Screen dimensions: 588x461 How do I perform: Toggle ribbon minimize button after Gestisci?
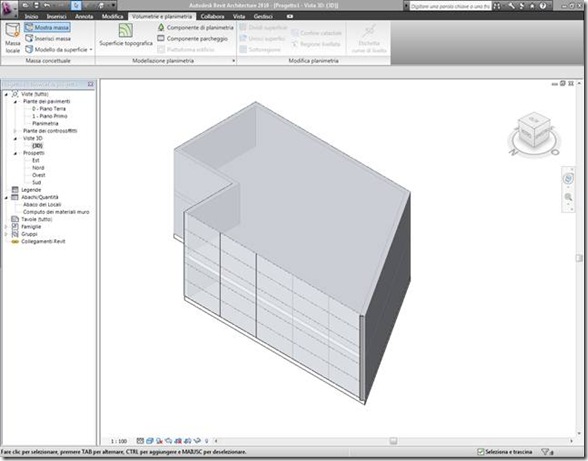tap(290, 17)
